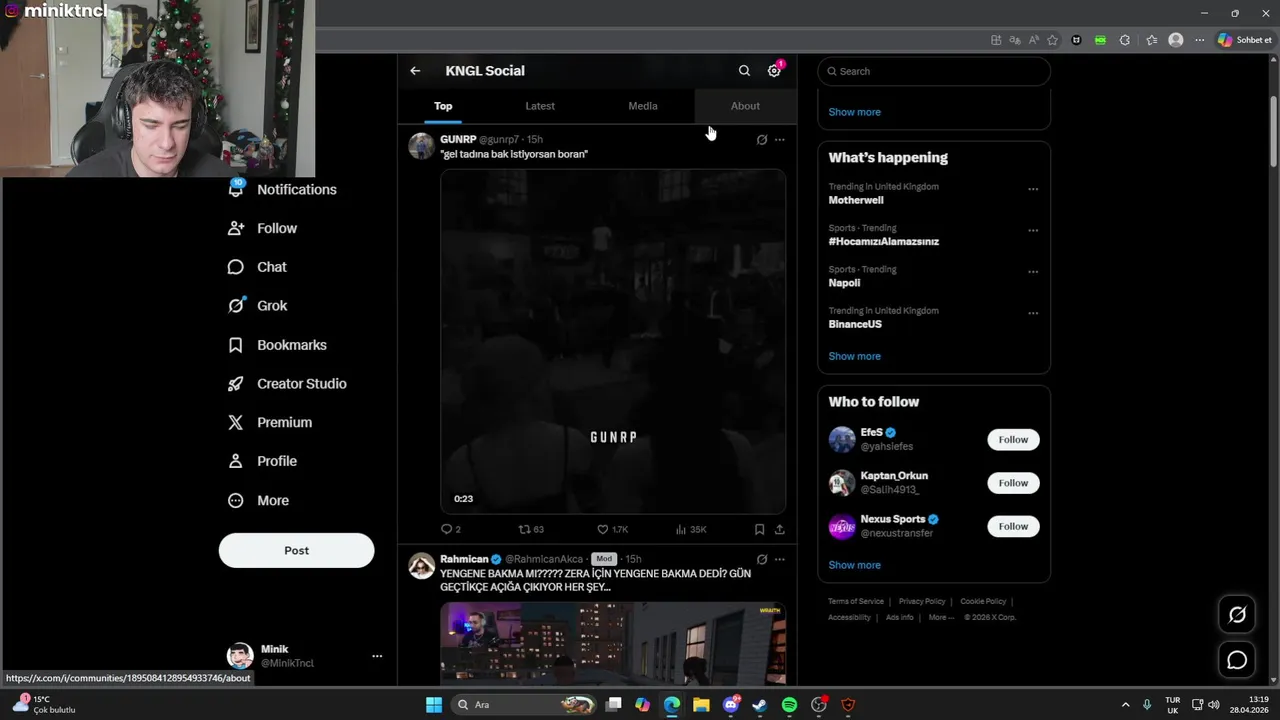
Task: Open More menu in left sidebar
Action: click(259, 500)
